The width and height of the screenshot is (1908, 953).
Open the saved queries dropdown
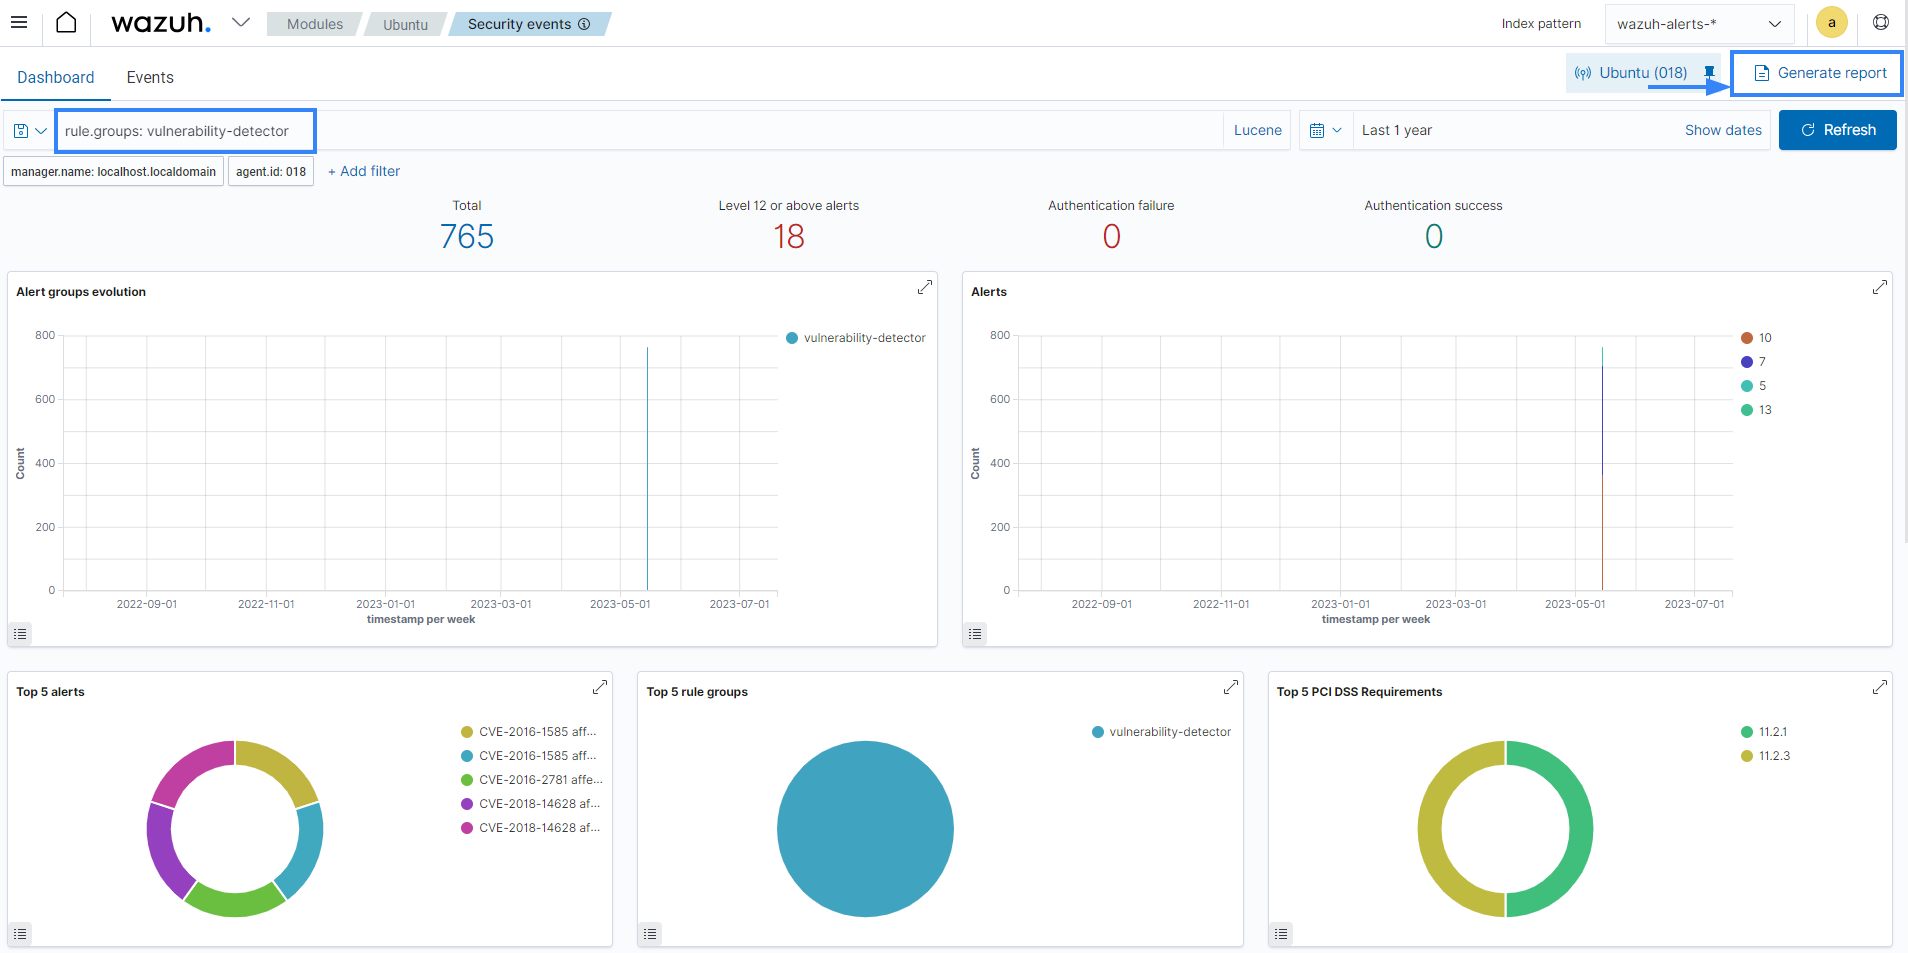point(30,131)
